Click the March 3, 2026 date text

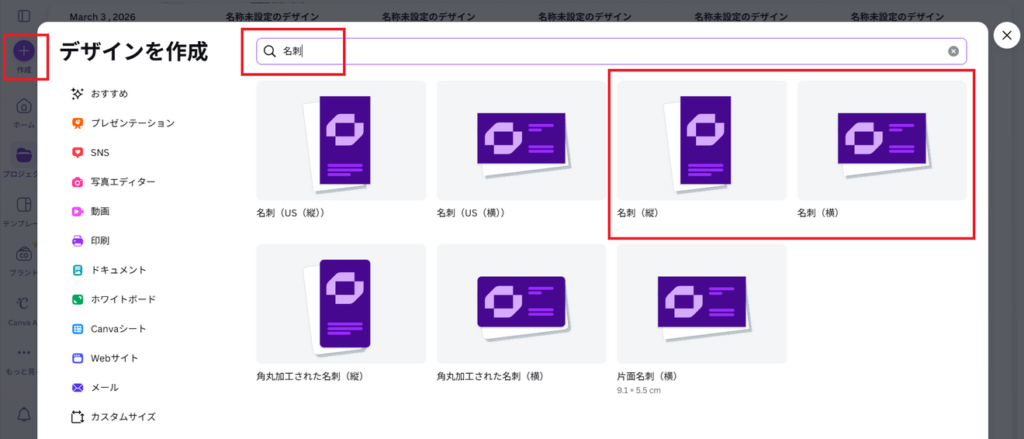tap(103, 16)
